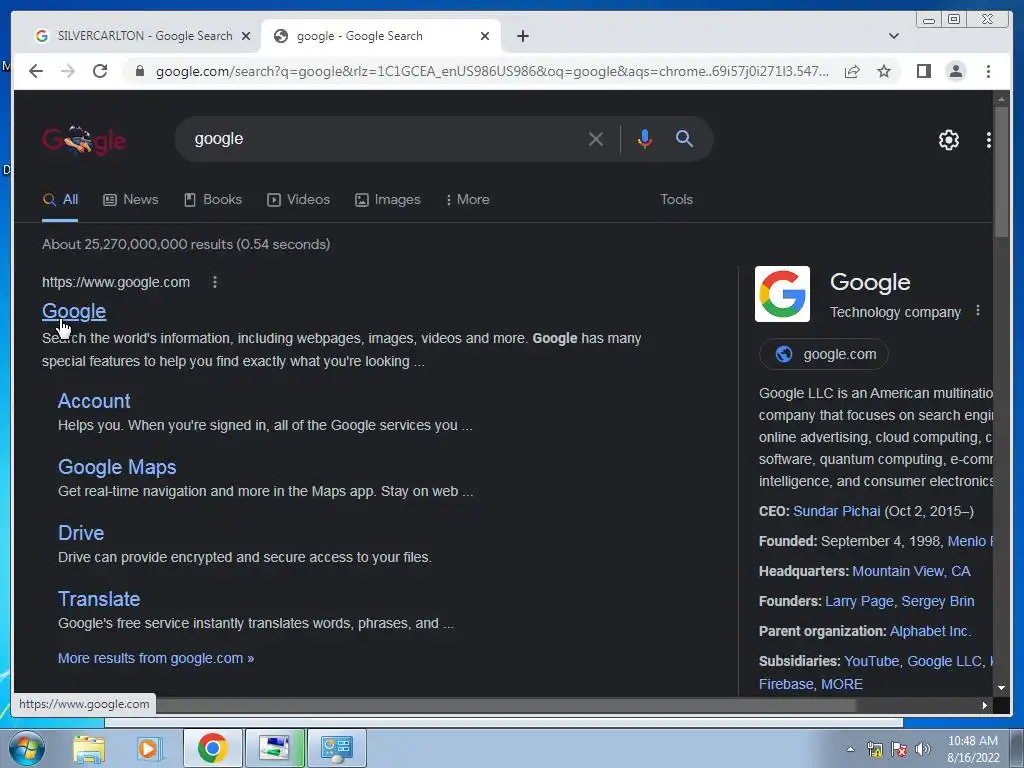View site information via the lock icon
The height and width of the screenshot is (768, 1024).
tap(140, 71)
